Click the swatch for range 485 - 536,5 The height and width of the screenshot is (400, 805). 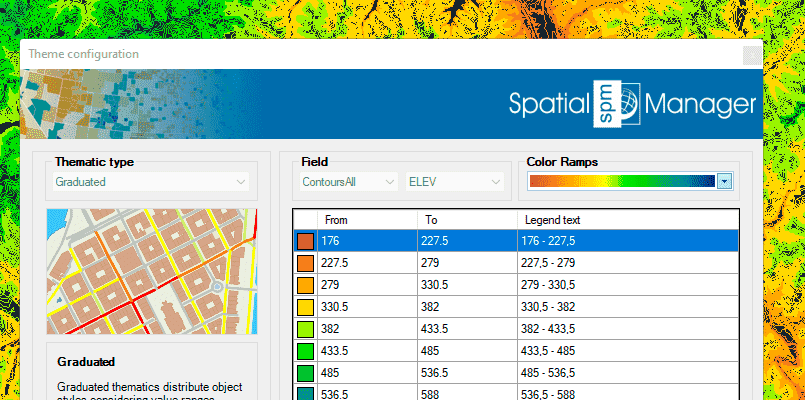coord(306,373)
